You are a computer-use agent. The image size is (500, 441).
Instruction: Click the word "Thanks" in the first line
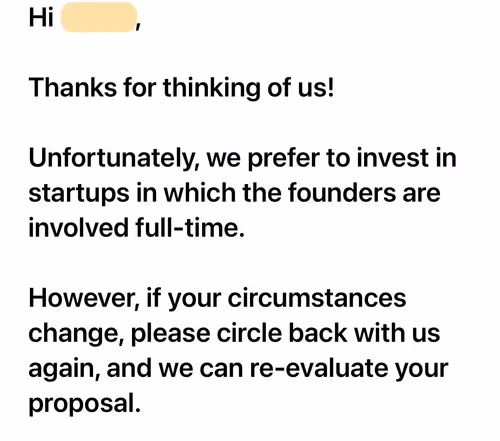click(x=73, y=87)
